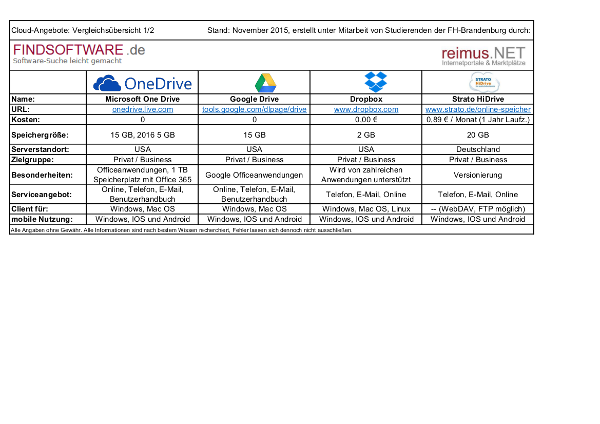Screen dimensions: 600x424
Task: Select the 'Dropbox' name cell
Action: [x=366, y=99]
